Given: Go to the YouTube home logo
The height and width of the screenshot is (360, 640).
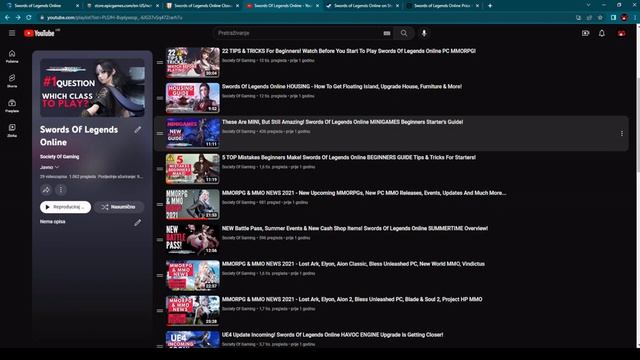Looking at the screenshot, I should (39, 33).
